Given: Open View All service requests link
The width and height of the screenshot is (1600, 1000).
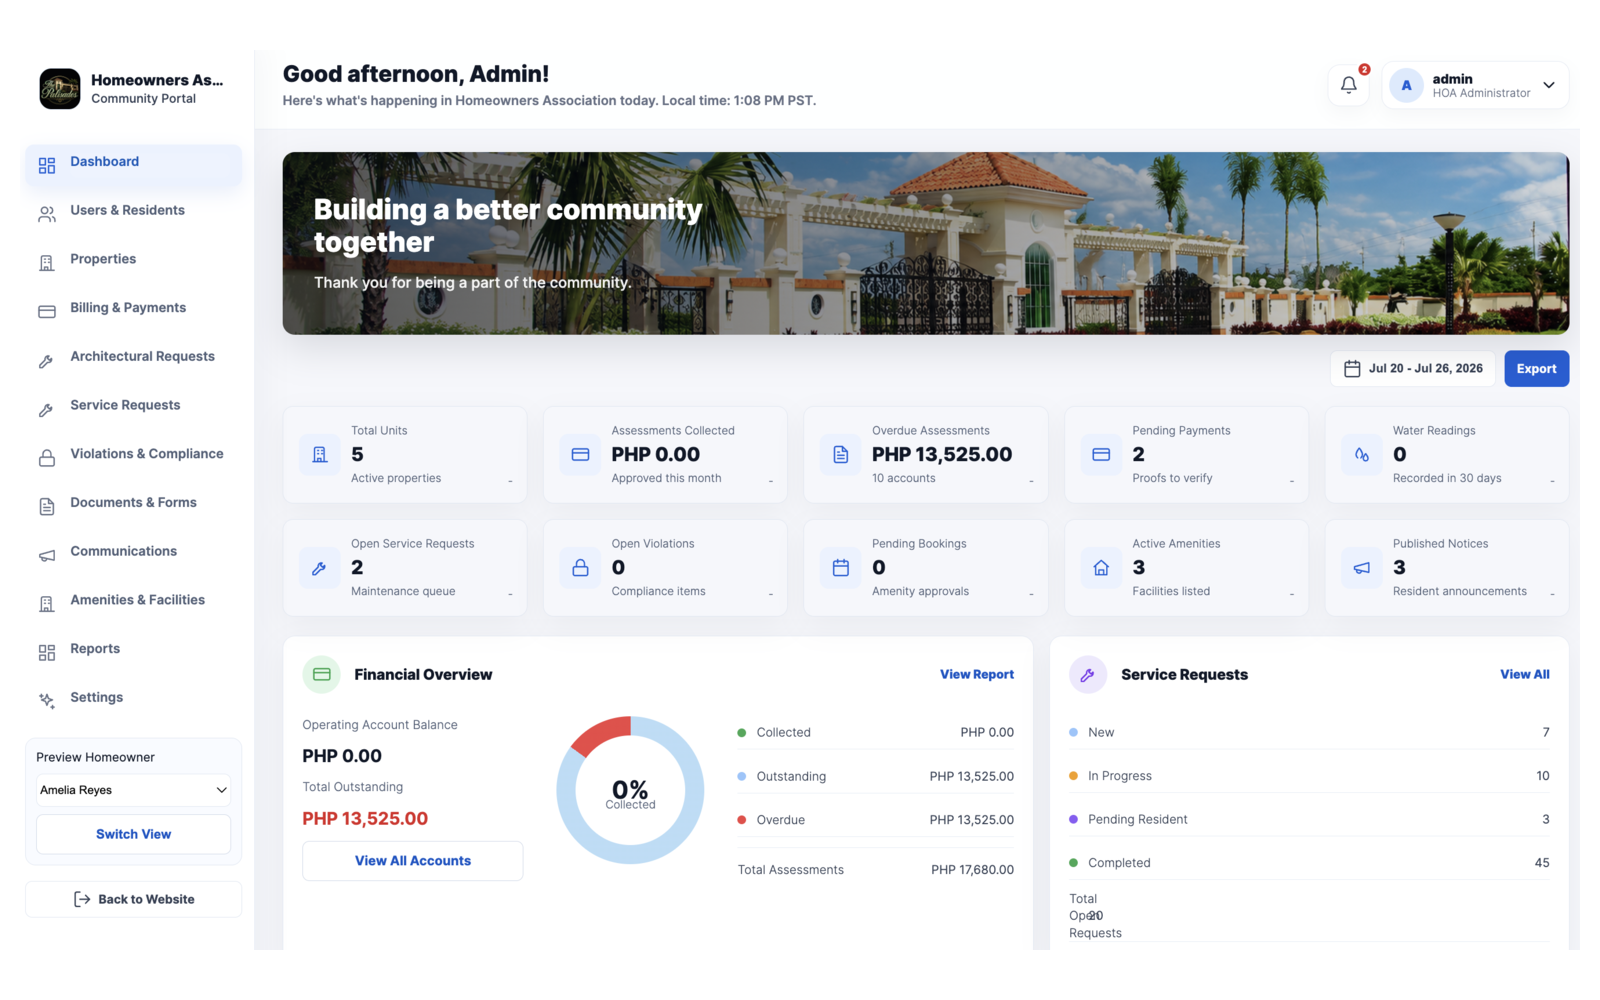Looking at the screenshot, I should (x=1525, y=675).
